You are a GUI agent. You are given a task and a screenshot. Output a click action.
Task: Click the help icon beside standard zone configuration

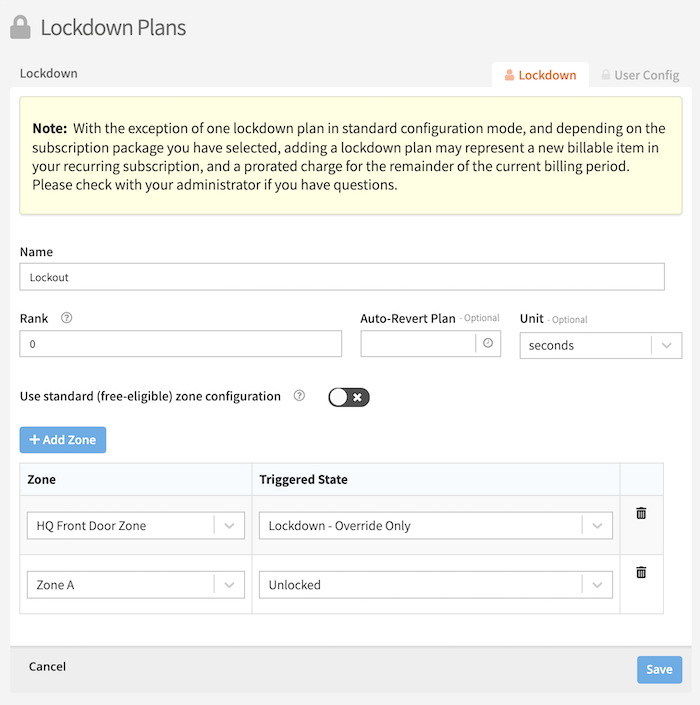tap(299, 396)
